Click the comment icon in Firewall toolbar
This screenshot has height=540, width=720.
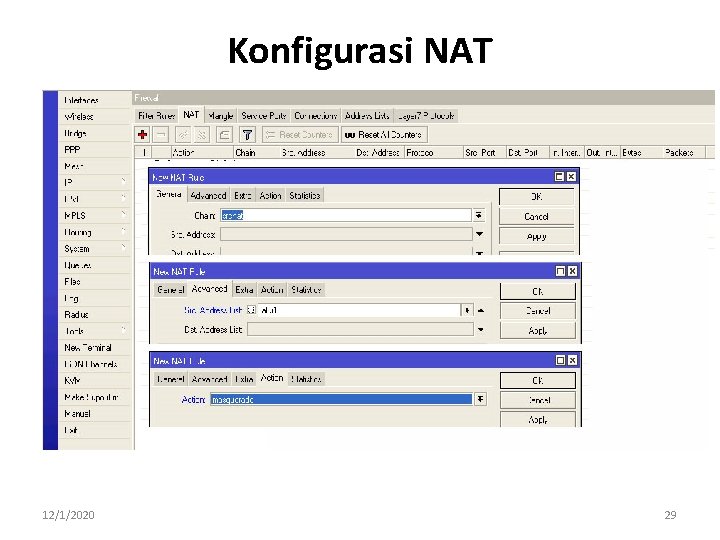[x=224, y=135]
